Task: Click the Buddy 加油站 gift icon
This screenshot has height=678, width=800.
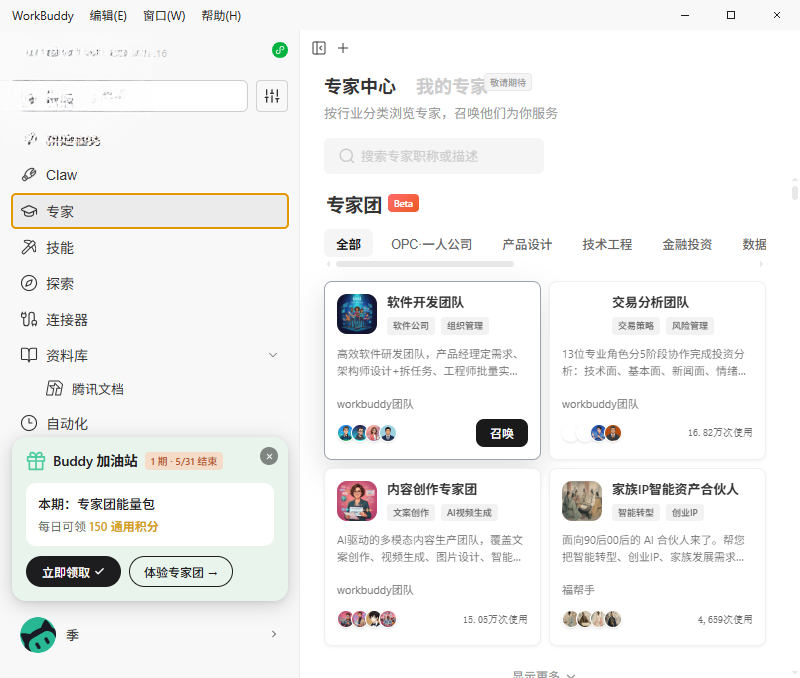Action: (x=36, y=461)
